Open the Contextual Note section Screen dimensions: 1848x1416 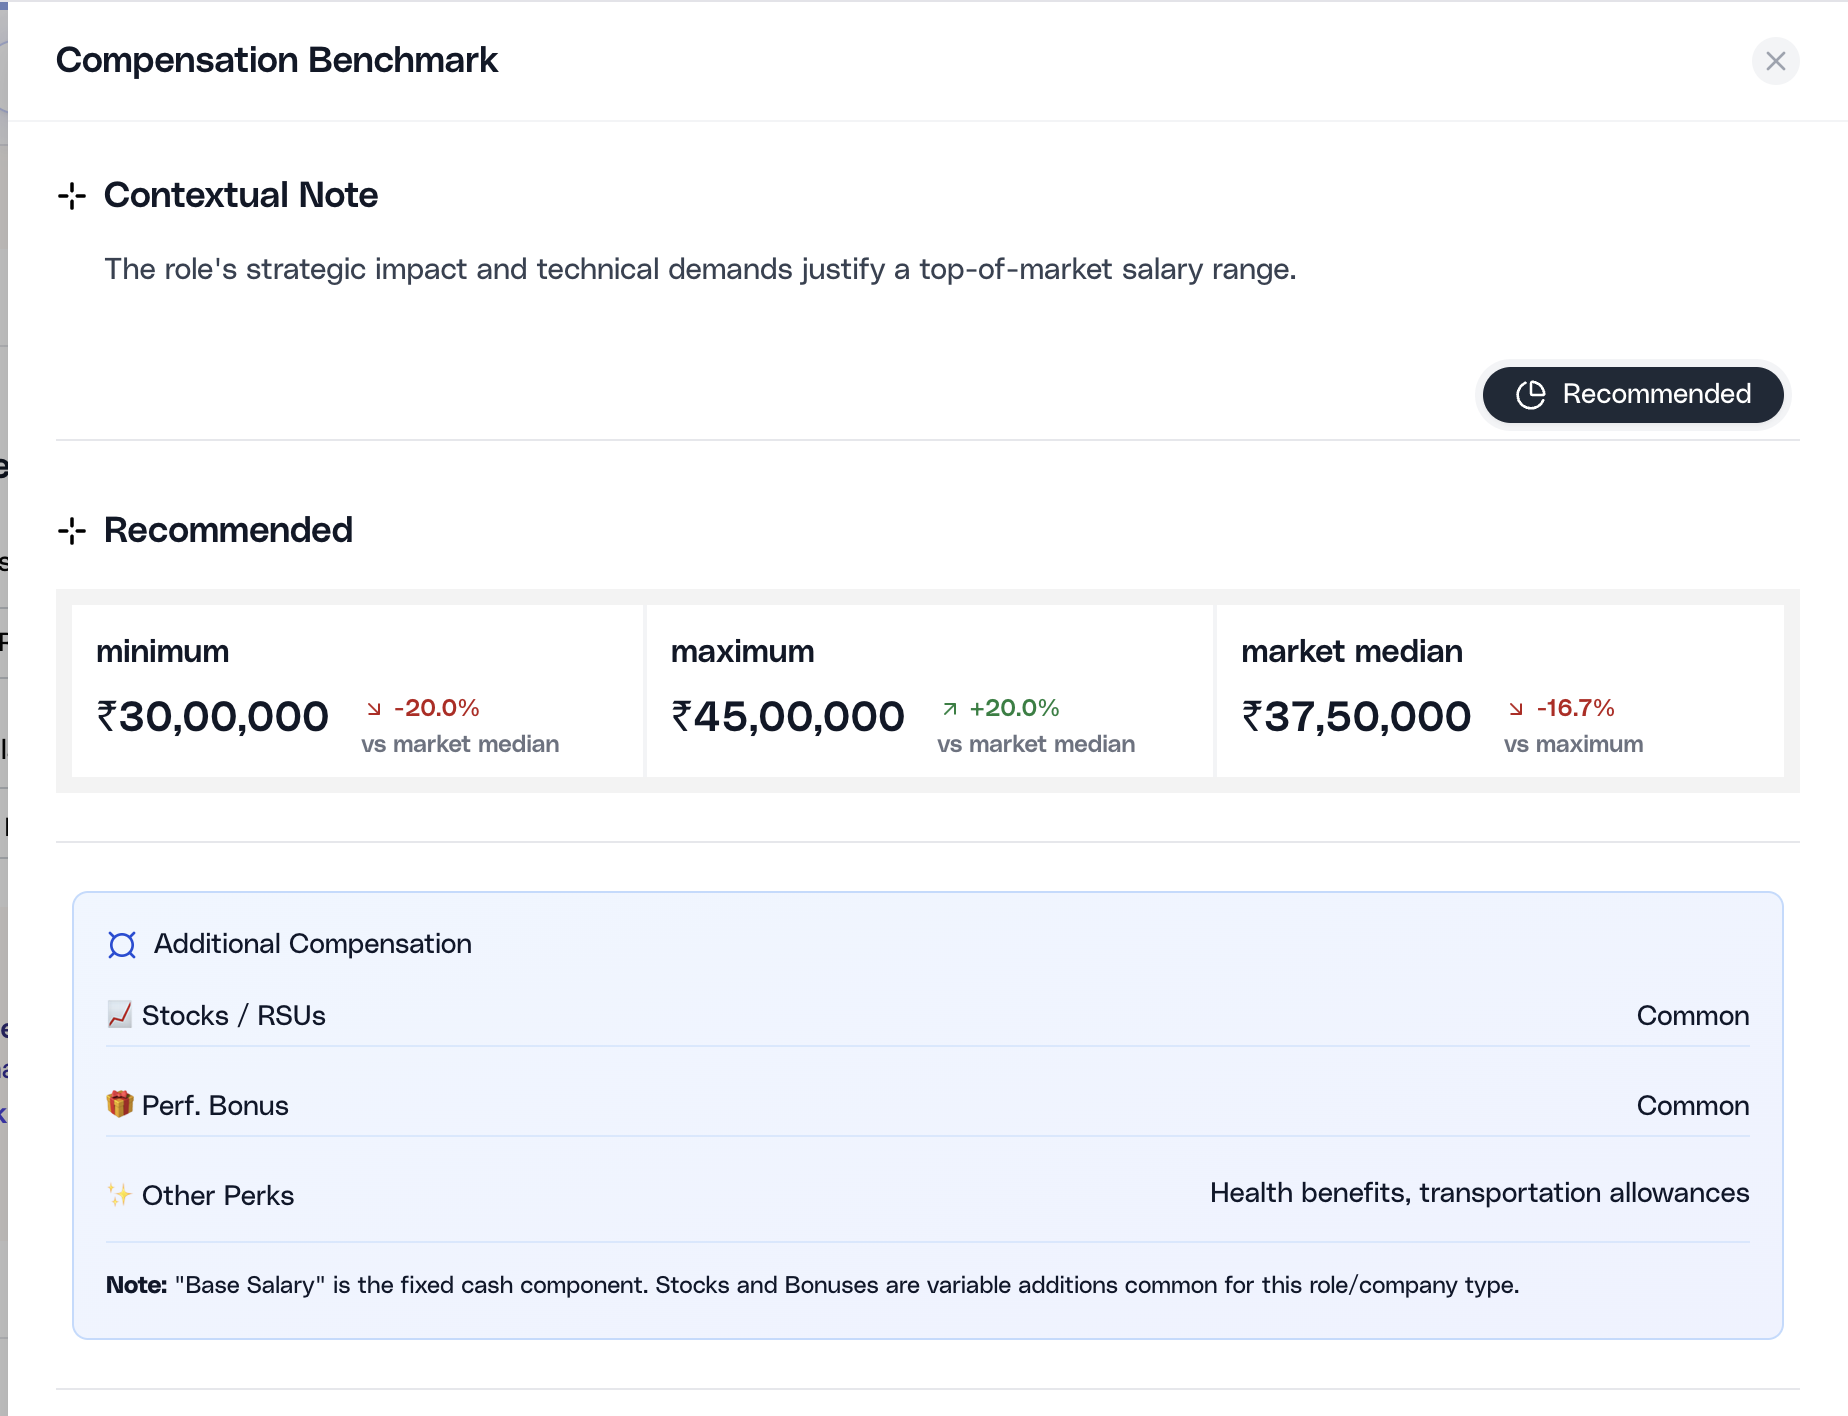point(241,195)
